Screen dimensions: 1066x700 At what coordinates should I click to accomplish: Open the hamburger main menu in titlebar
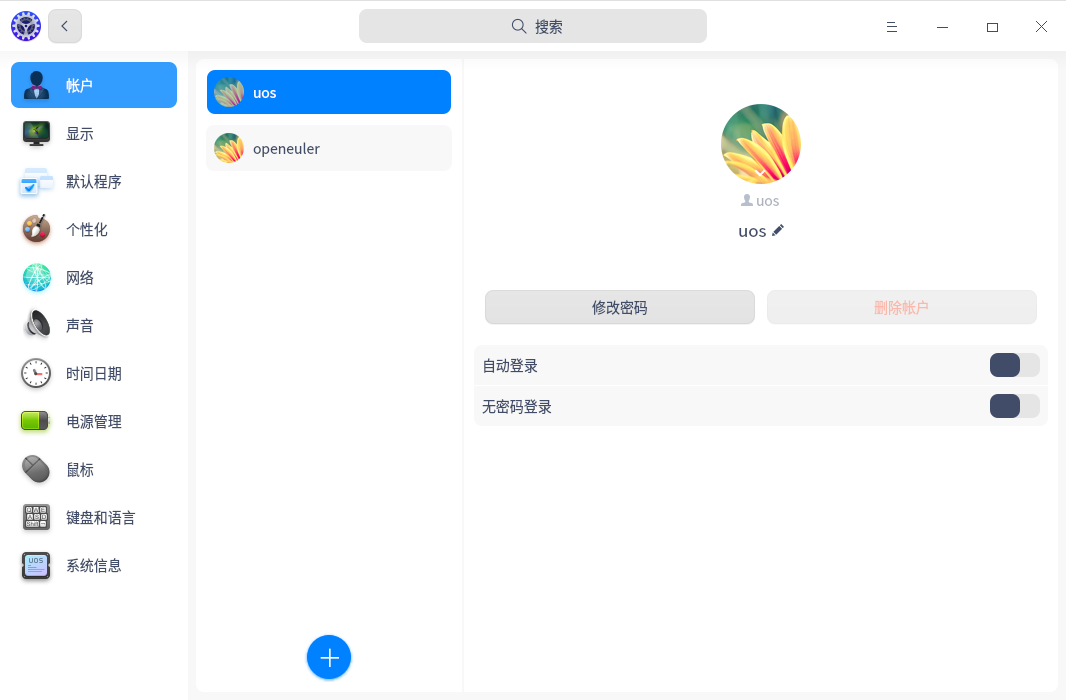coord(892,27)
